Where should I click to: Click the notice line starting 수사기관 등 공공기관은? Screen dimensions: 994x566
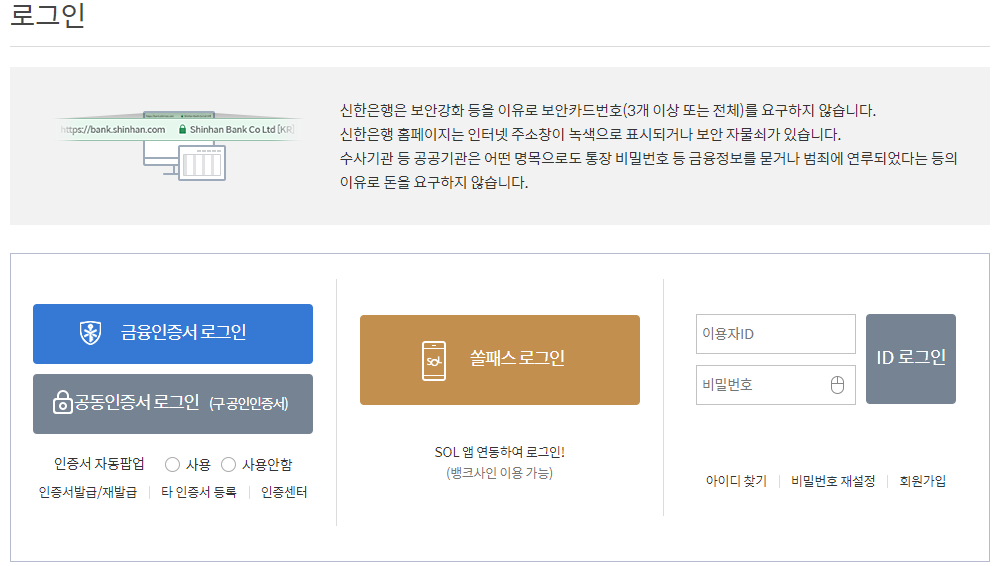[649, 158]
